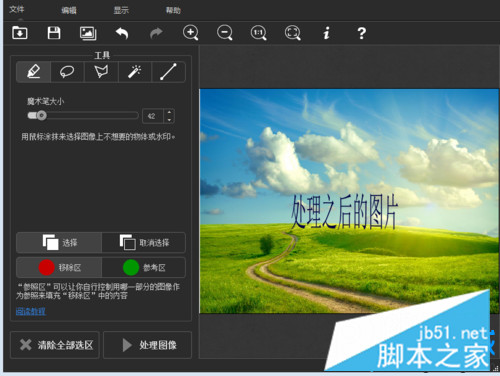This screenshot has height=376, width=500.
Task: Switch to 取消选择 mode
Action: click(x=144, y=242)
